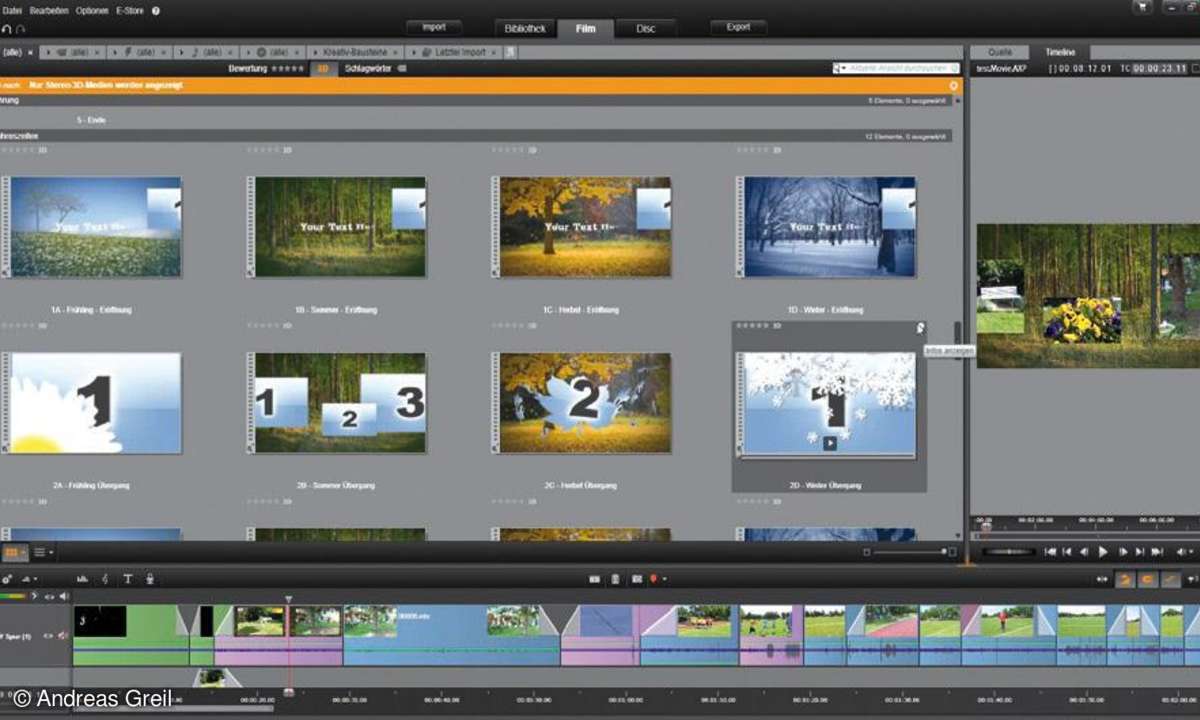This screenshot has width=1200, height=720.
Task: Open the E-Store menu
Action: pos(131,10)
